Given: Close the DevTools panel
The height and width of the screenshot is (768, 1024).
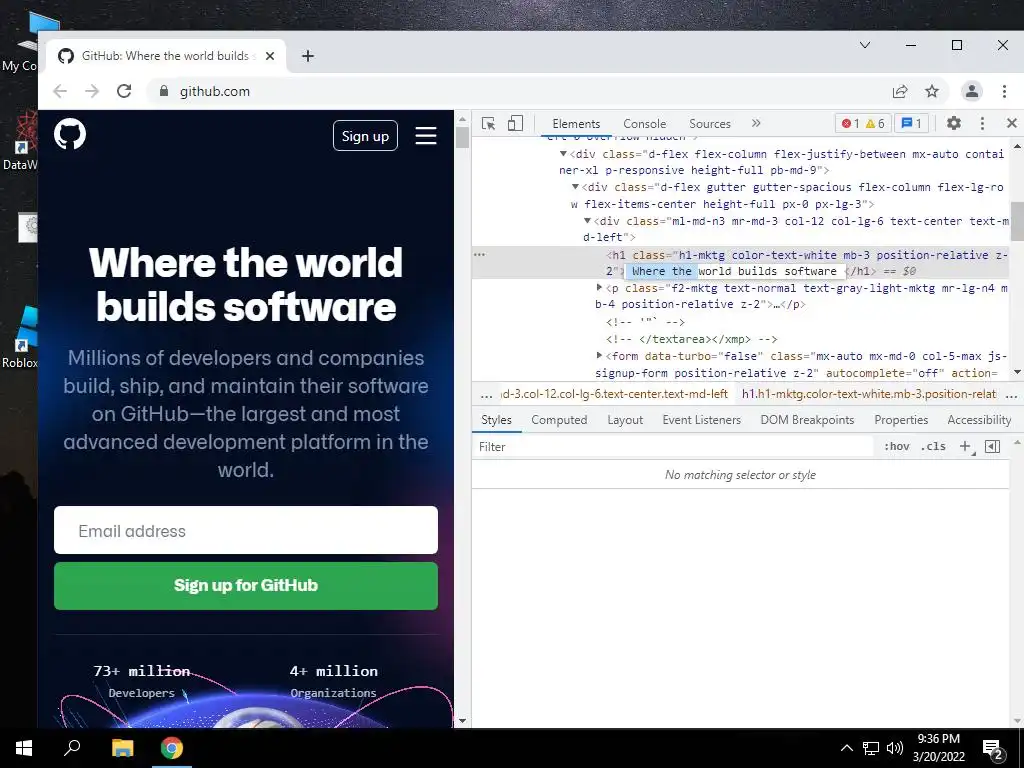Looking at the screenshot, I should pos(1012,123).
